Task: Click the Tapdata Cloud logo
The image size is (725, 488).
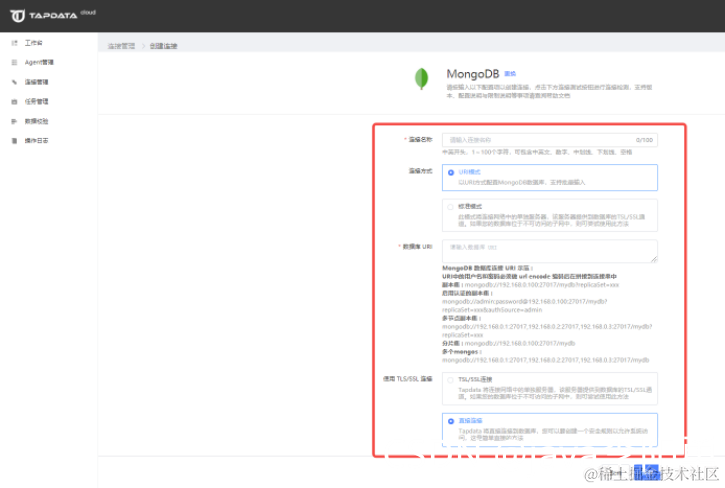Action: tap(52, 15)
